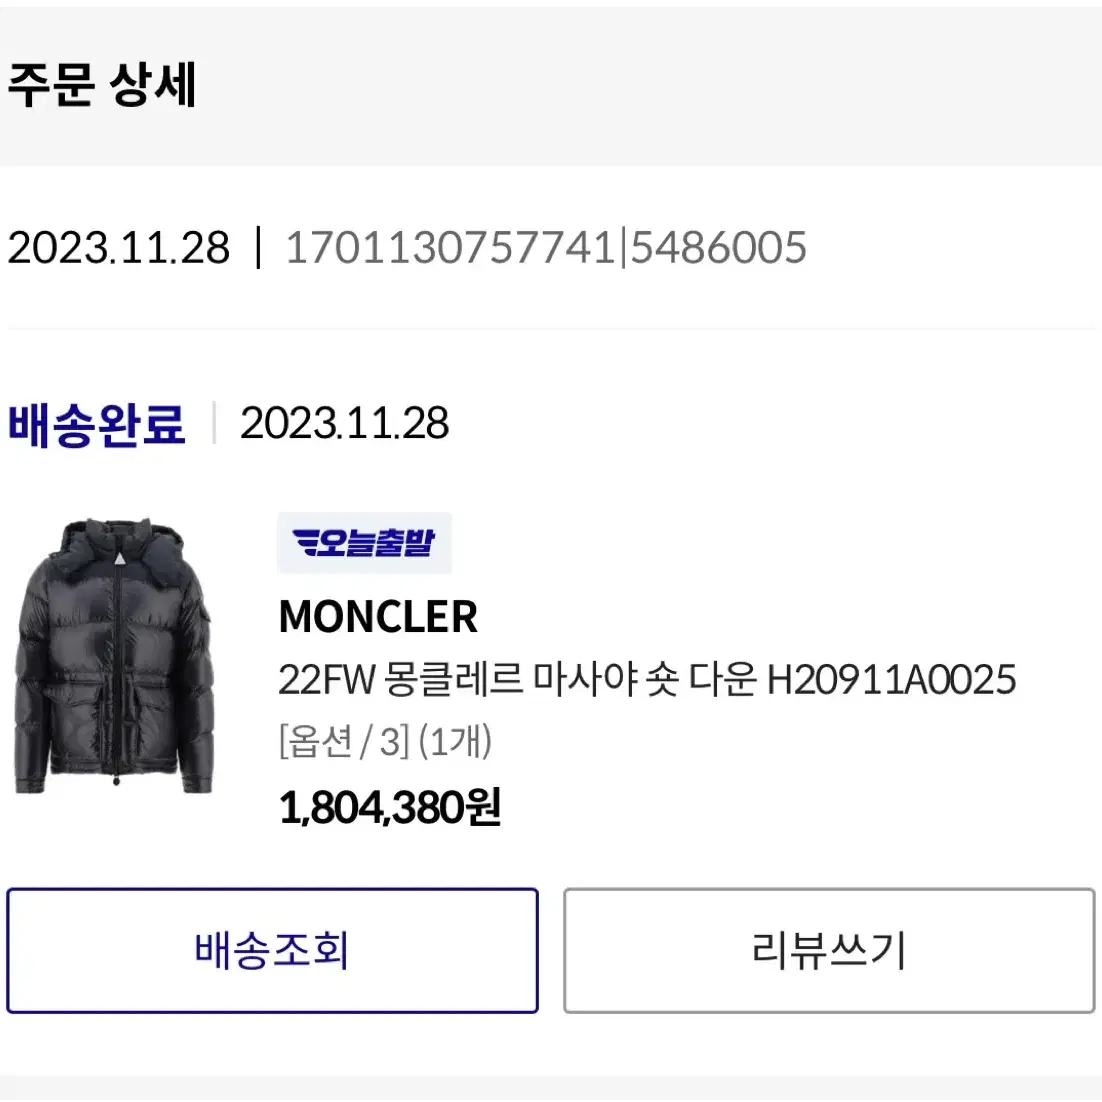Screen dimensions: 1102x1102
Task: Click the price 1,804,380원
Action: (x=389, y=807)
